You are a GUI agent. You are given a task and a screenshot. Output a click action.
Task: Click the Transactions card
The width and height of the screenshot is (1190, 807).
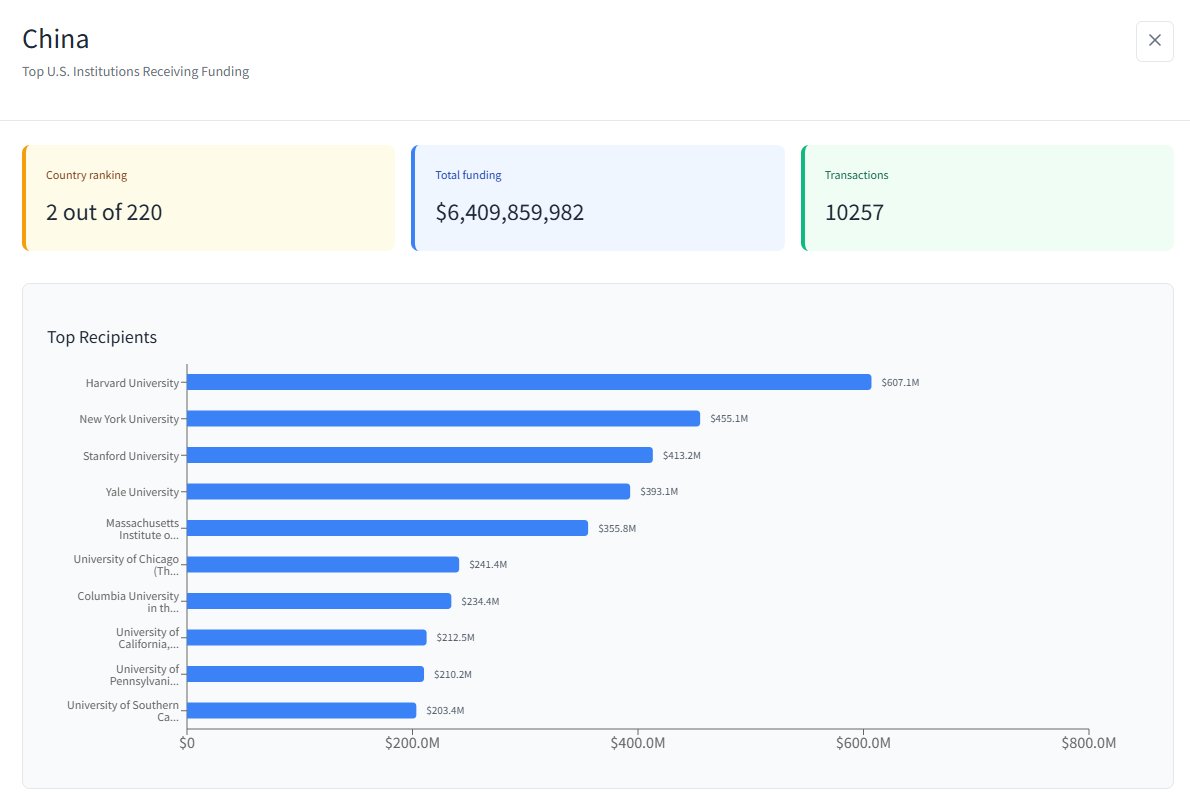[987, 198]
